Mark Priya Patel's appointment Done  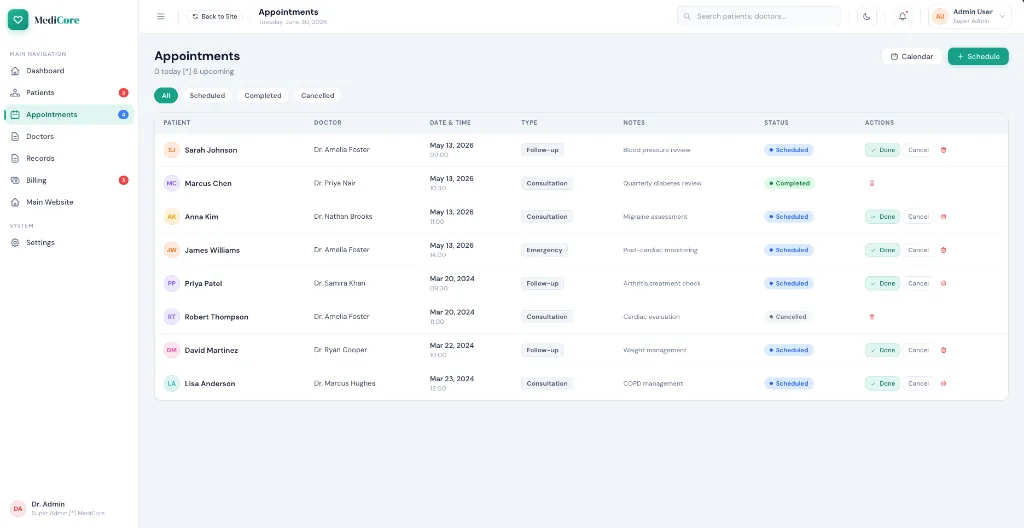pos(882,284)
